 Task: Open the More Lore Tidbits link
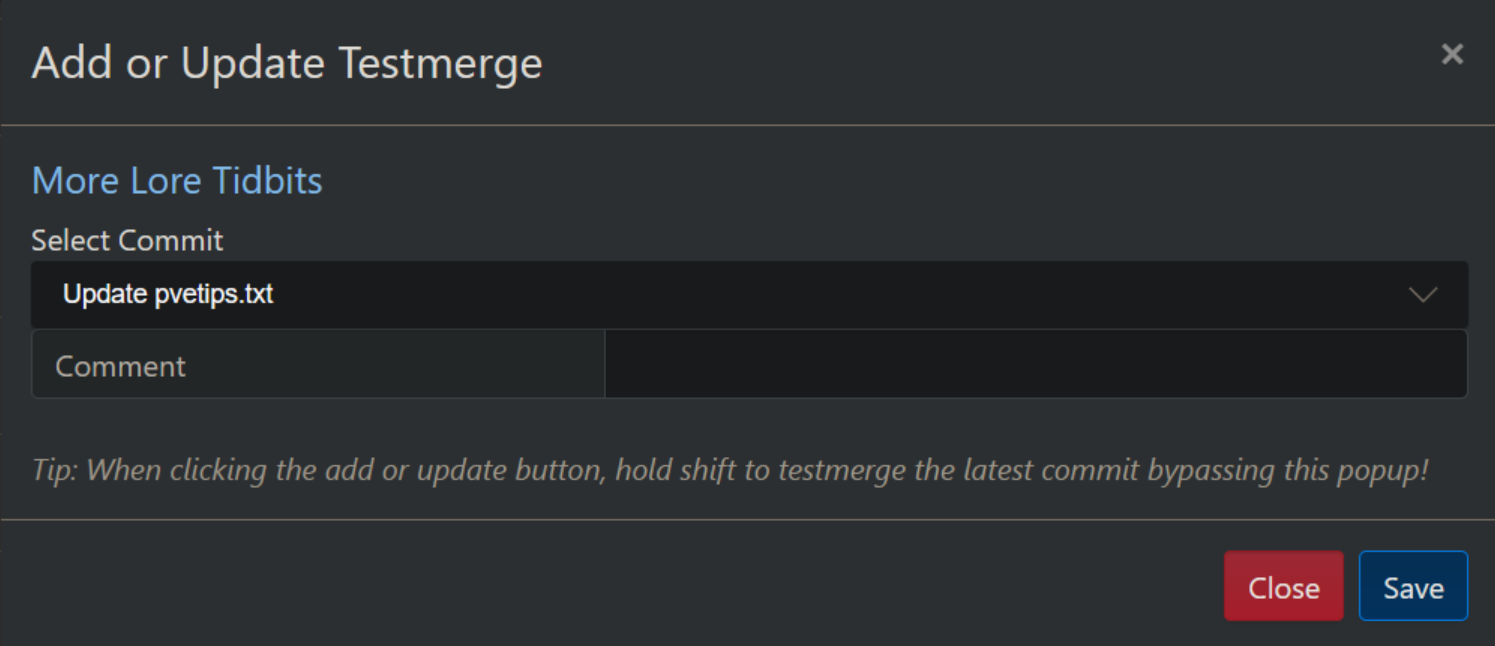(x=177, y=181)
